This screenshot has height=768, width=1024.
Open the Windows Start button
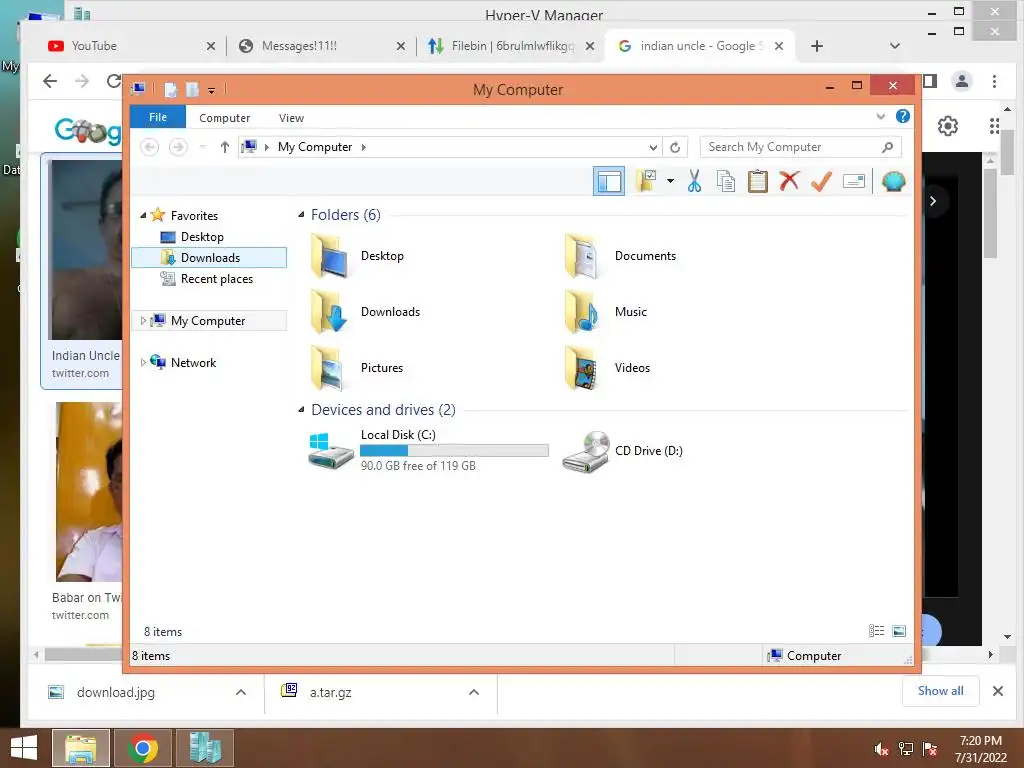24,748
